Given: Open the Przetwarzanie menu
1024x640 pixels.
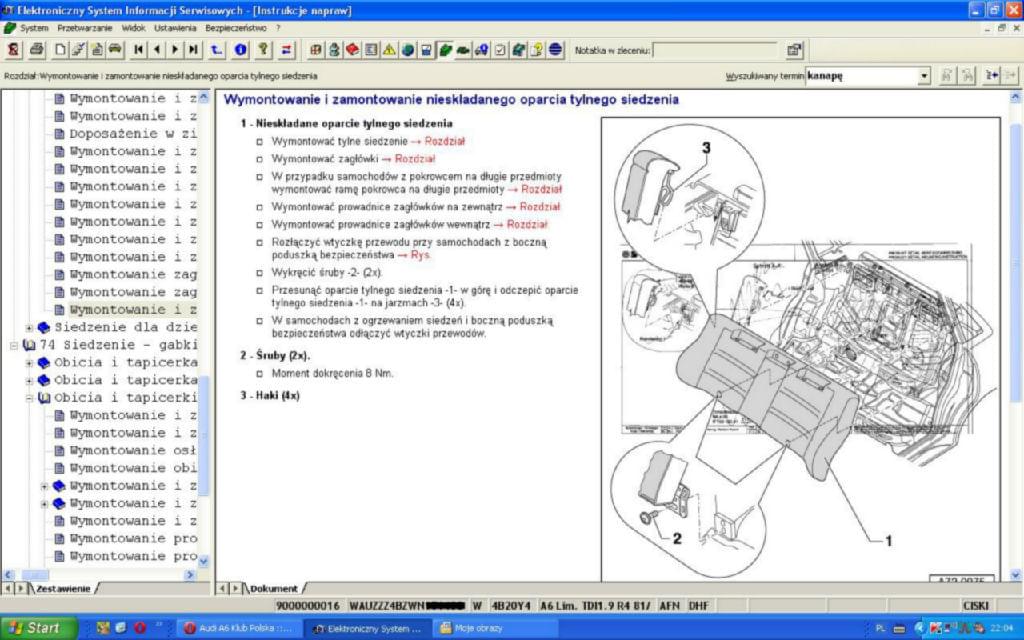Looking at the screenshot, I should 85,28.
